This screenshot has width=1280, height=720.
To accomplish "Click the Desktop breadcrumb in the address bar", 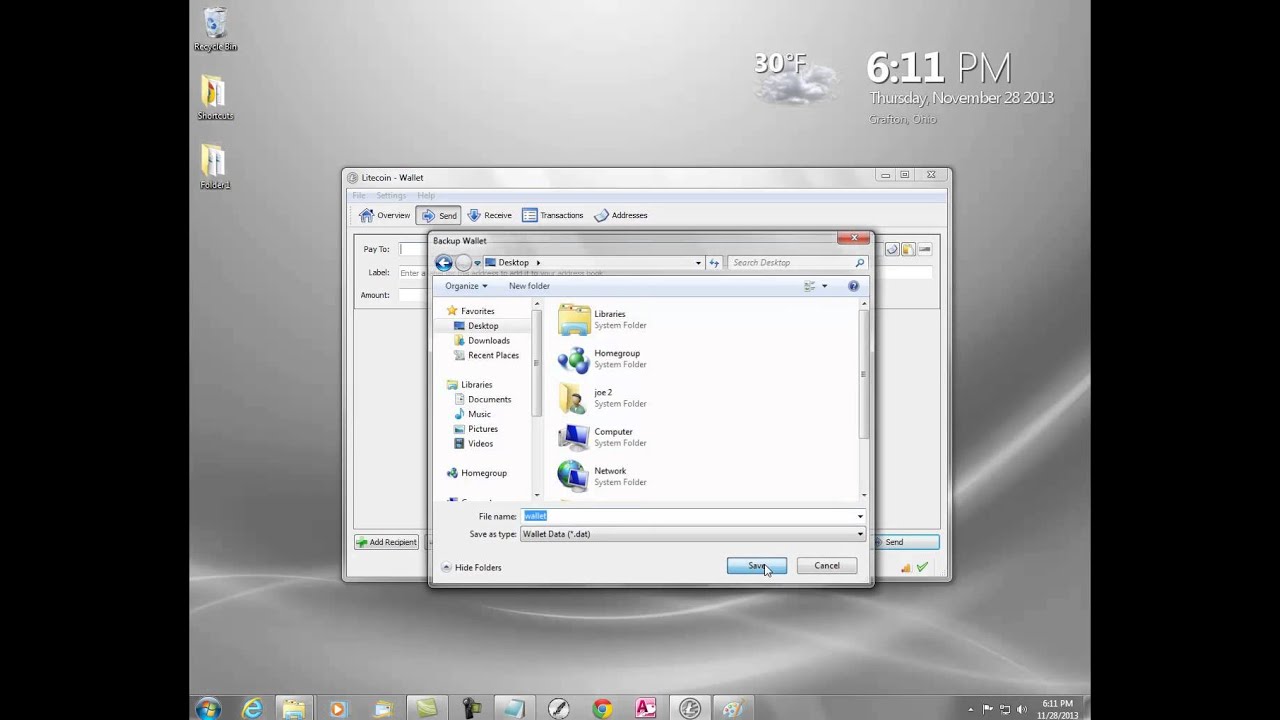I will coord(514,263).
